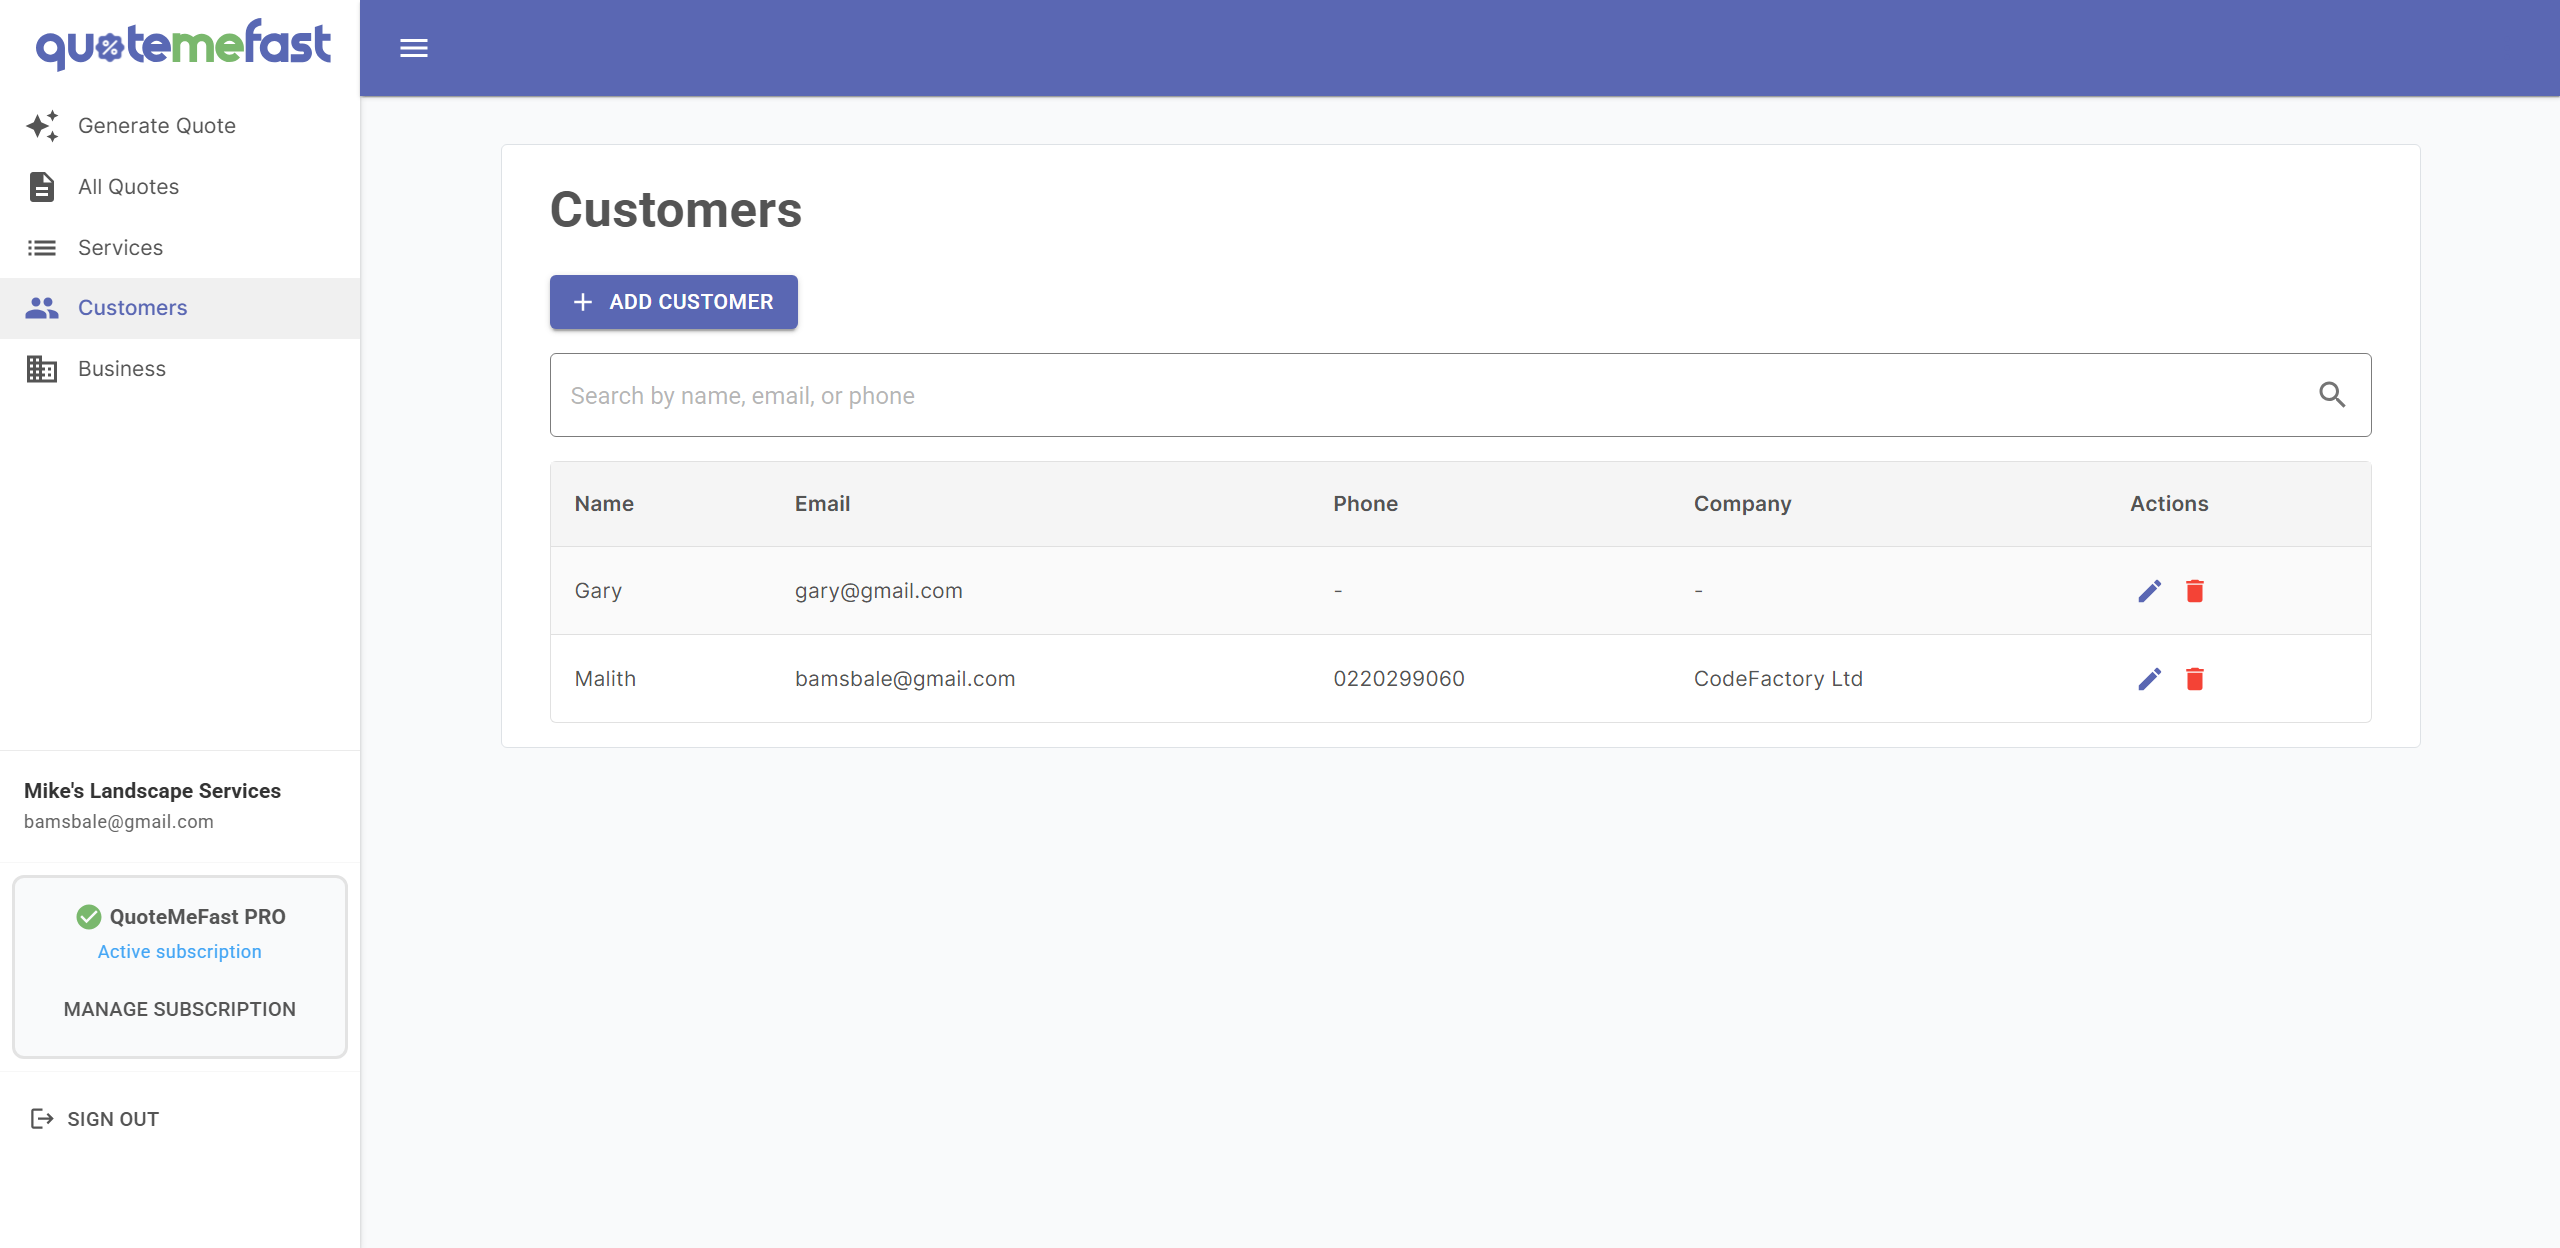This screenshot has width=2560, height=1248.
Task: Open All Quotes menu item
Action: [x=180, y=187]
